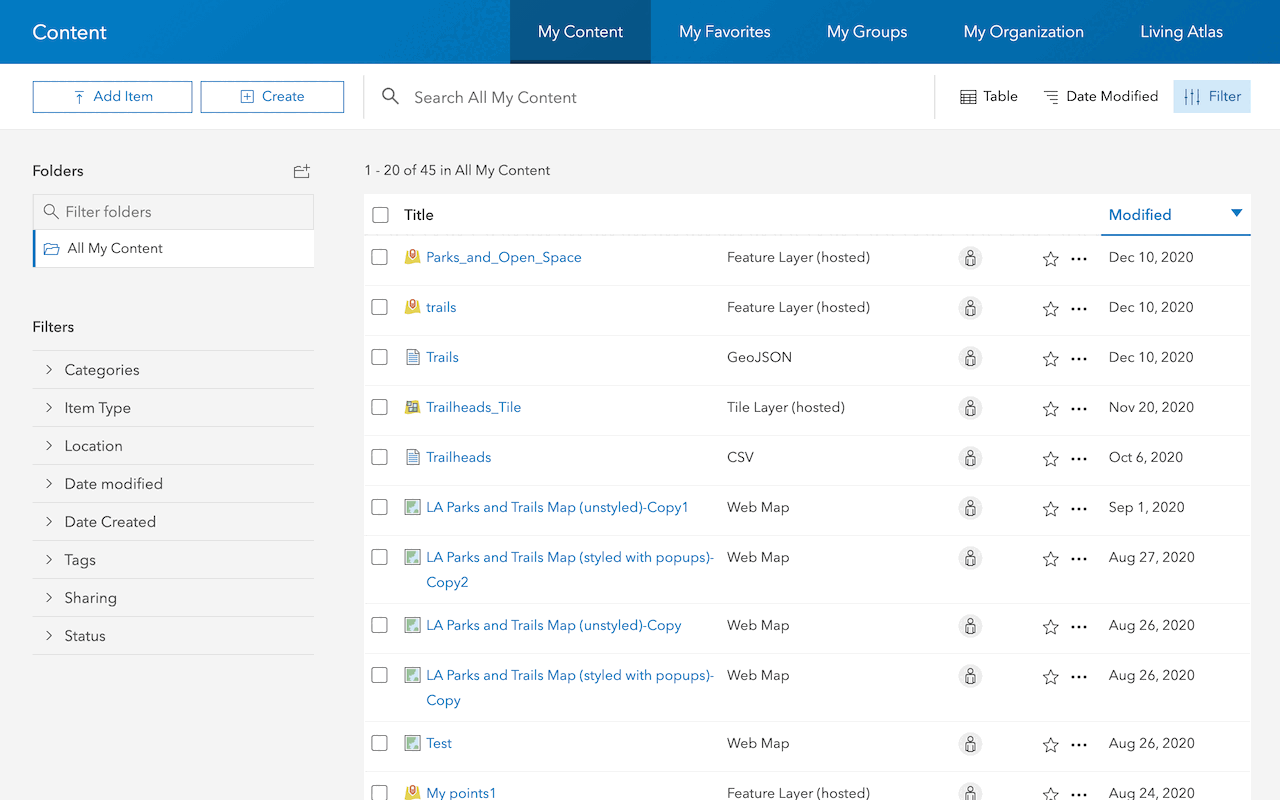Screen dimensions: 1280x800
Task: Click the Add Item button
Action: pos(112,97)
